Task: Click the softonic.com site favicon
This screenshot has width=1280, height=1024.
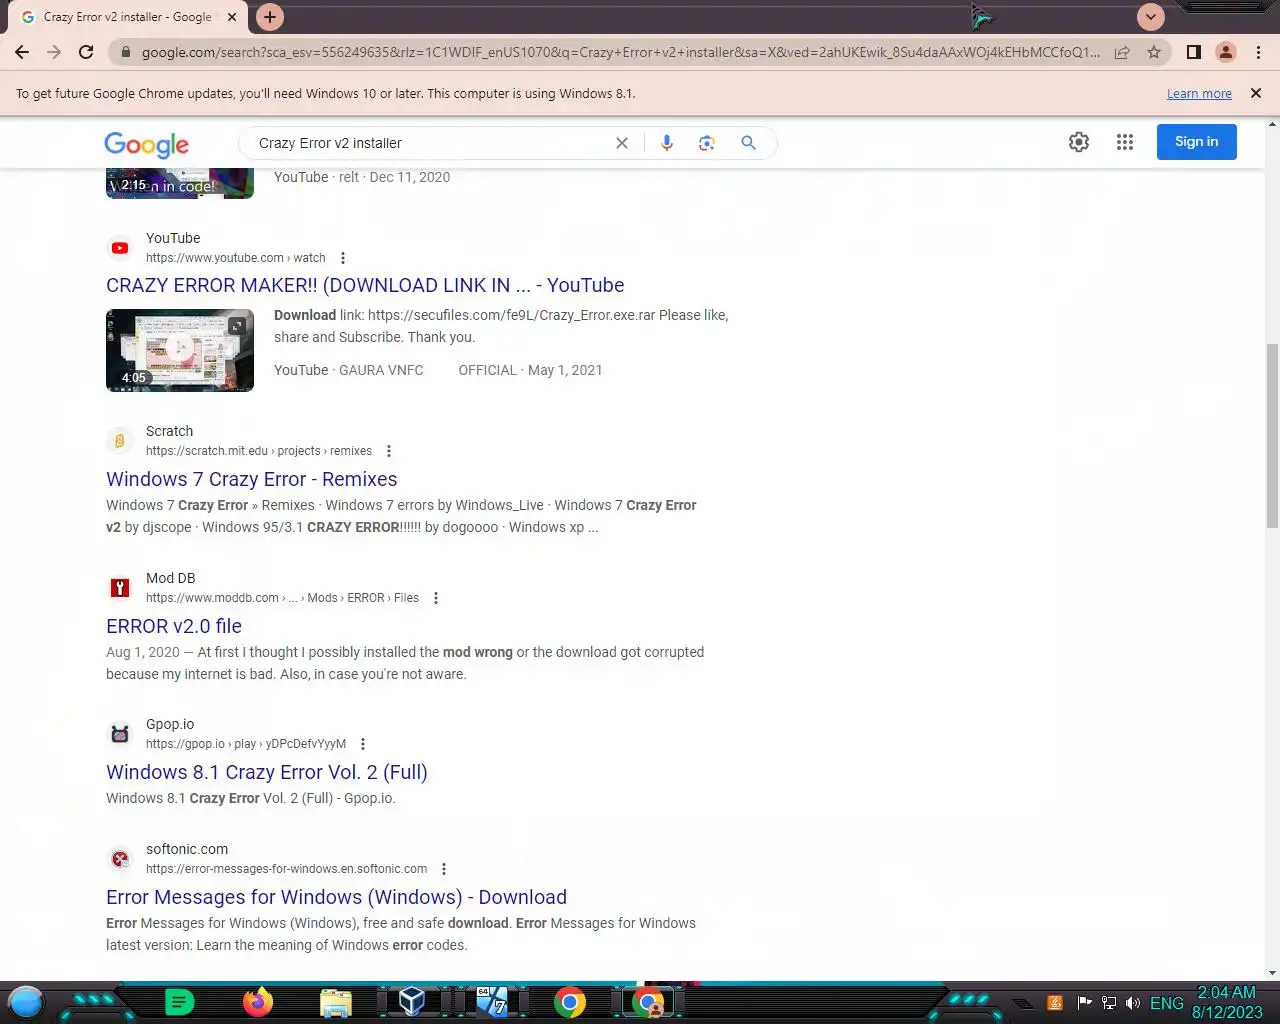Action: click(x=120, y=859)
